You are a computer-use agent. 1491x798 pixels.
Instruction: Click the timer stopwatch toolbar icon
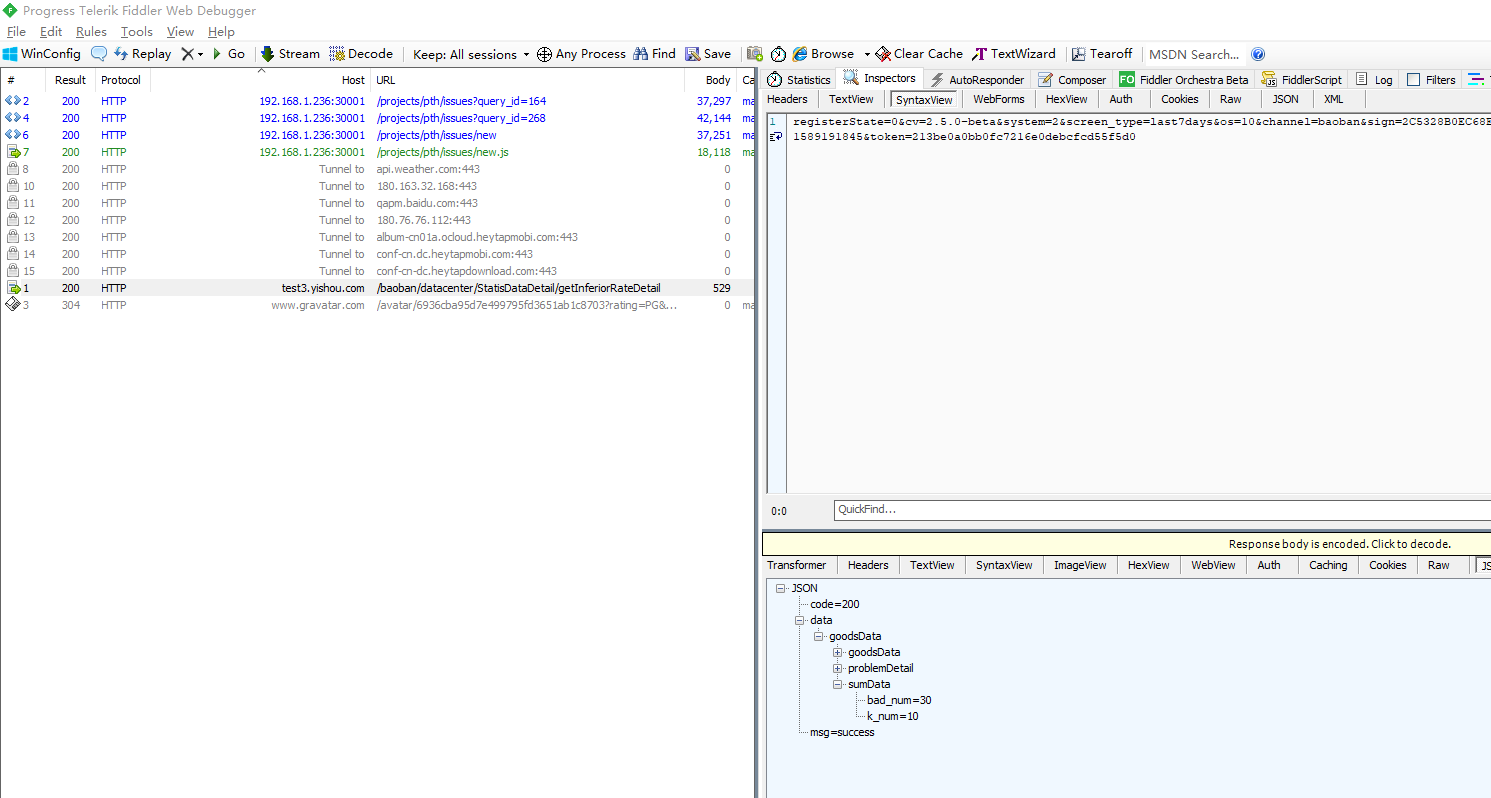778,54
